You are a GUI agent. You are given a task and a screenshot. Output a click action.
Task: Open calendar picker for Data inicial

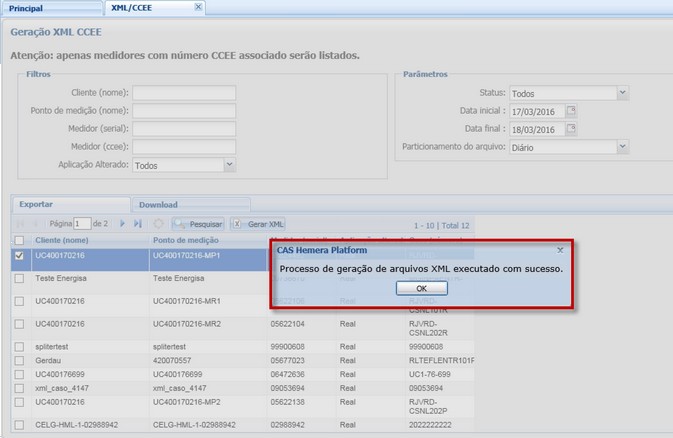click(571, 111)
